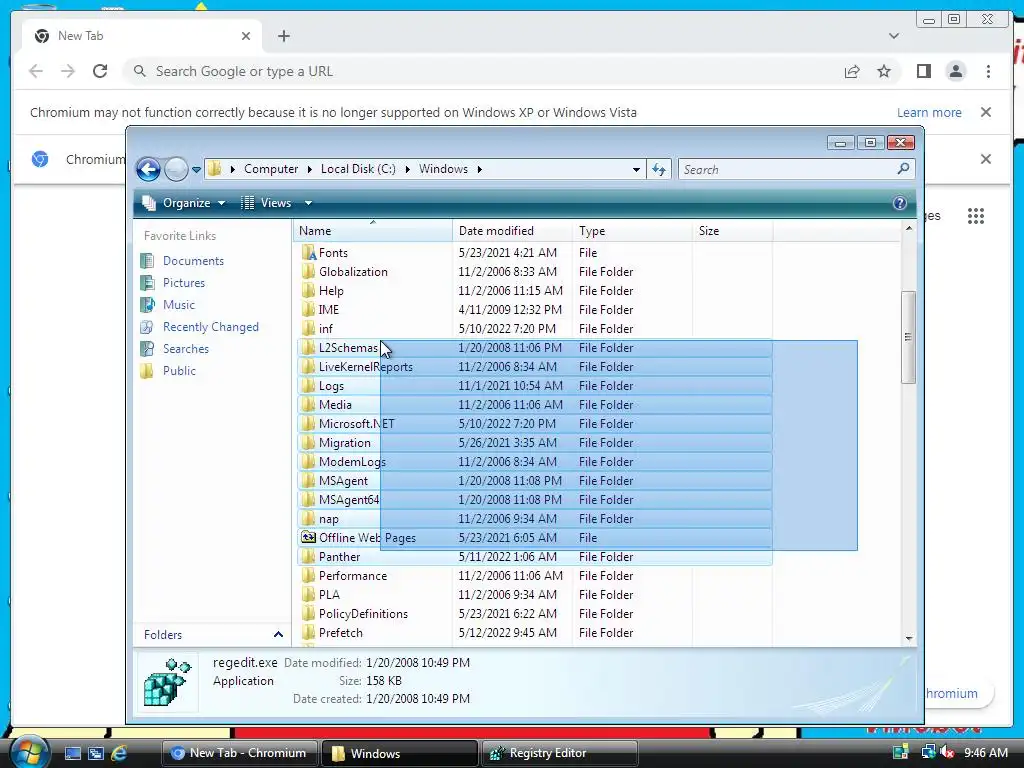Image resolution: width=1024 pixels, height=768 pixels.
Task: Select the Help folder
Action: (330, 291)
